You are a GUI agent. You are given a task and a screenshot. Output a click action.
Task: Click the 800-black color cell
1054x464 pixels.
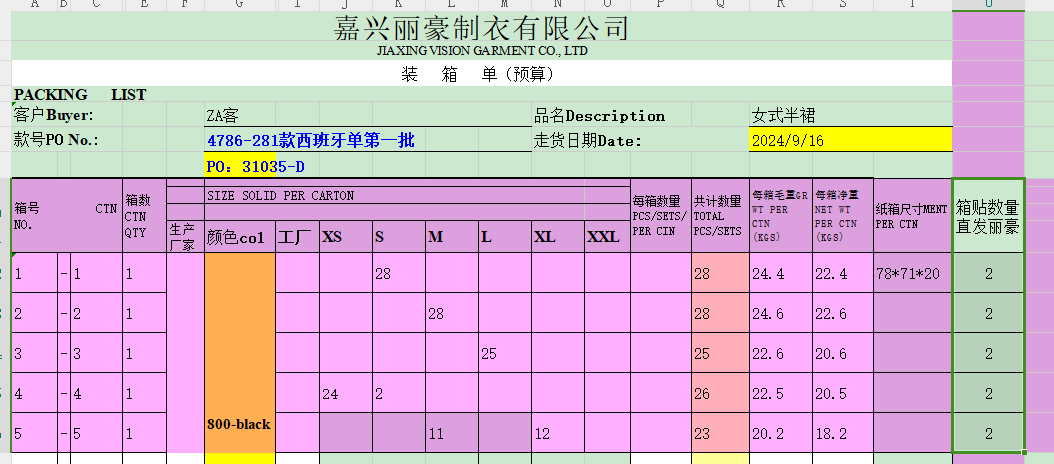point(239,424)
